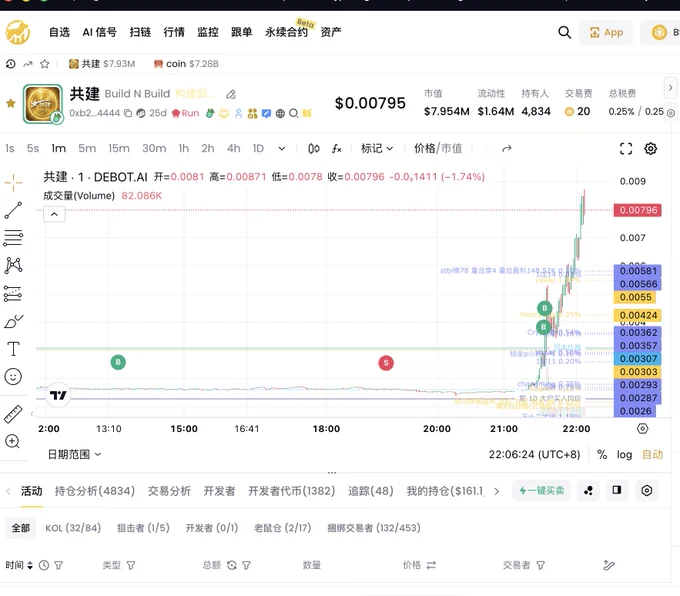Swap 价格 column display arrows

[x=431, y=565]
